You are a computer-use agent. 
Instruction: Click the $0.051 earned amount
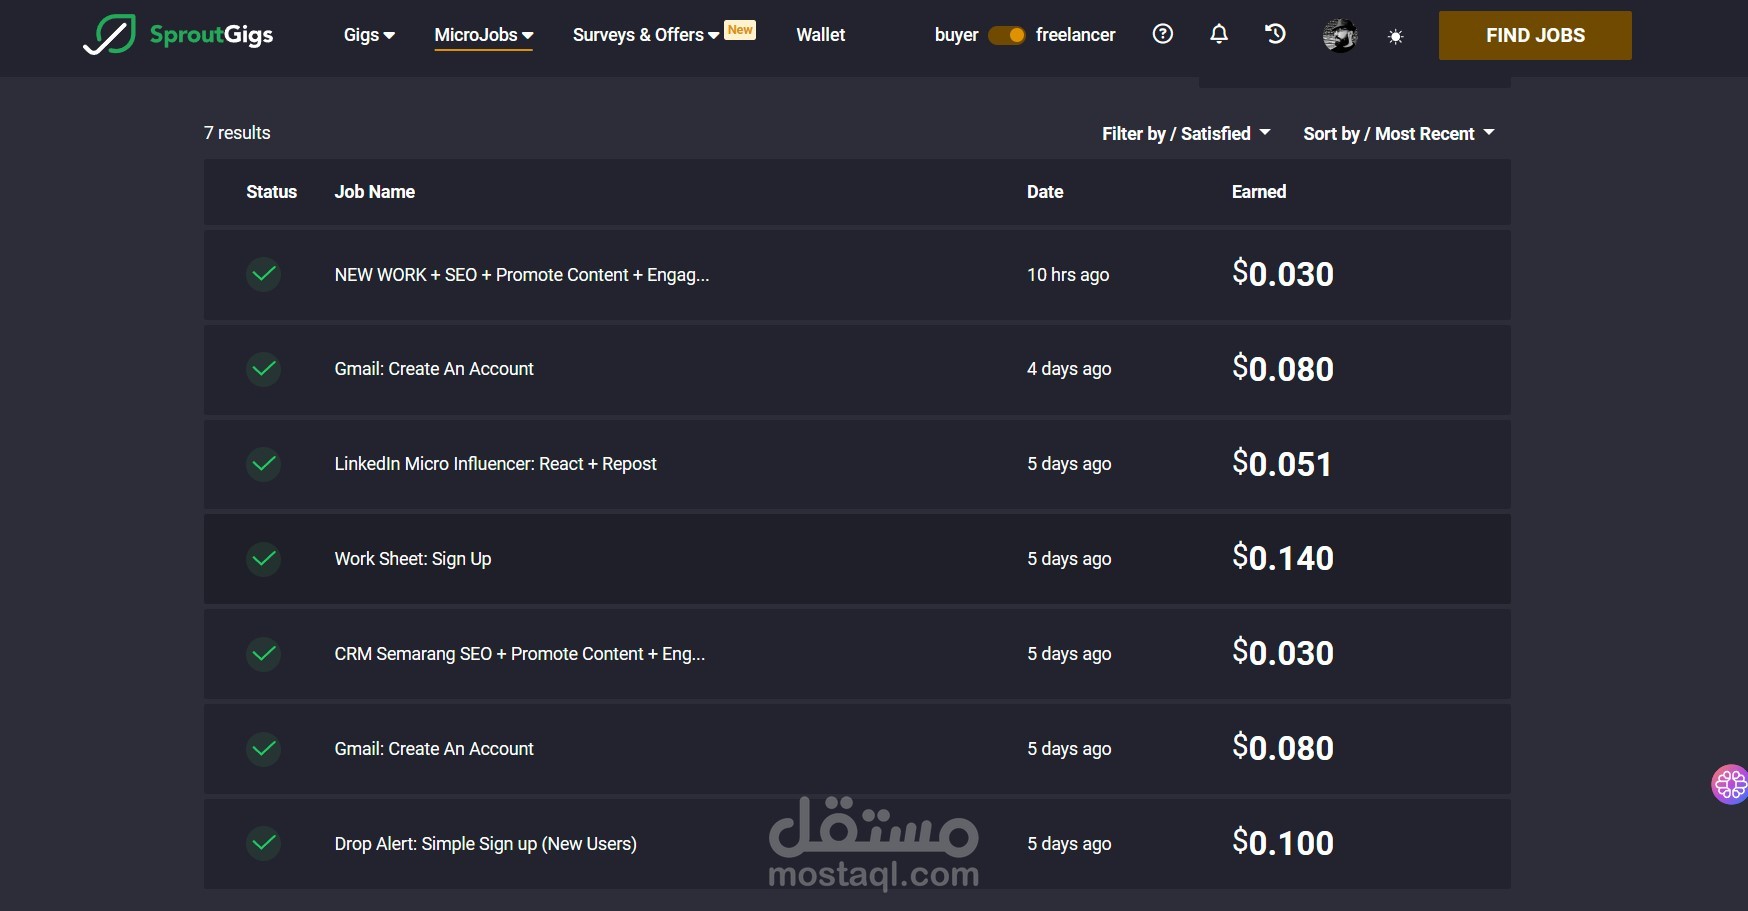(x=1283, y=464)
